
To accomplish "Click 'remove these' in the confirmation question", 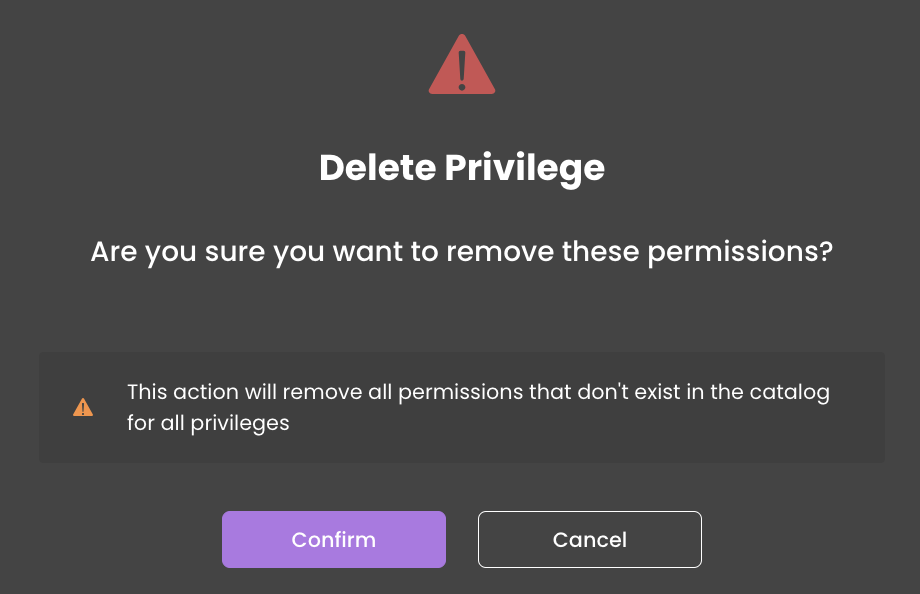I will 543,252.
